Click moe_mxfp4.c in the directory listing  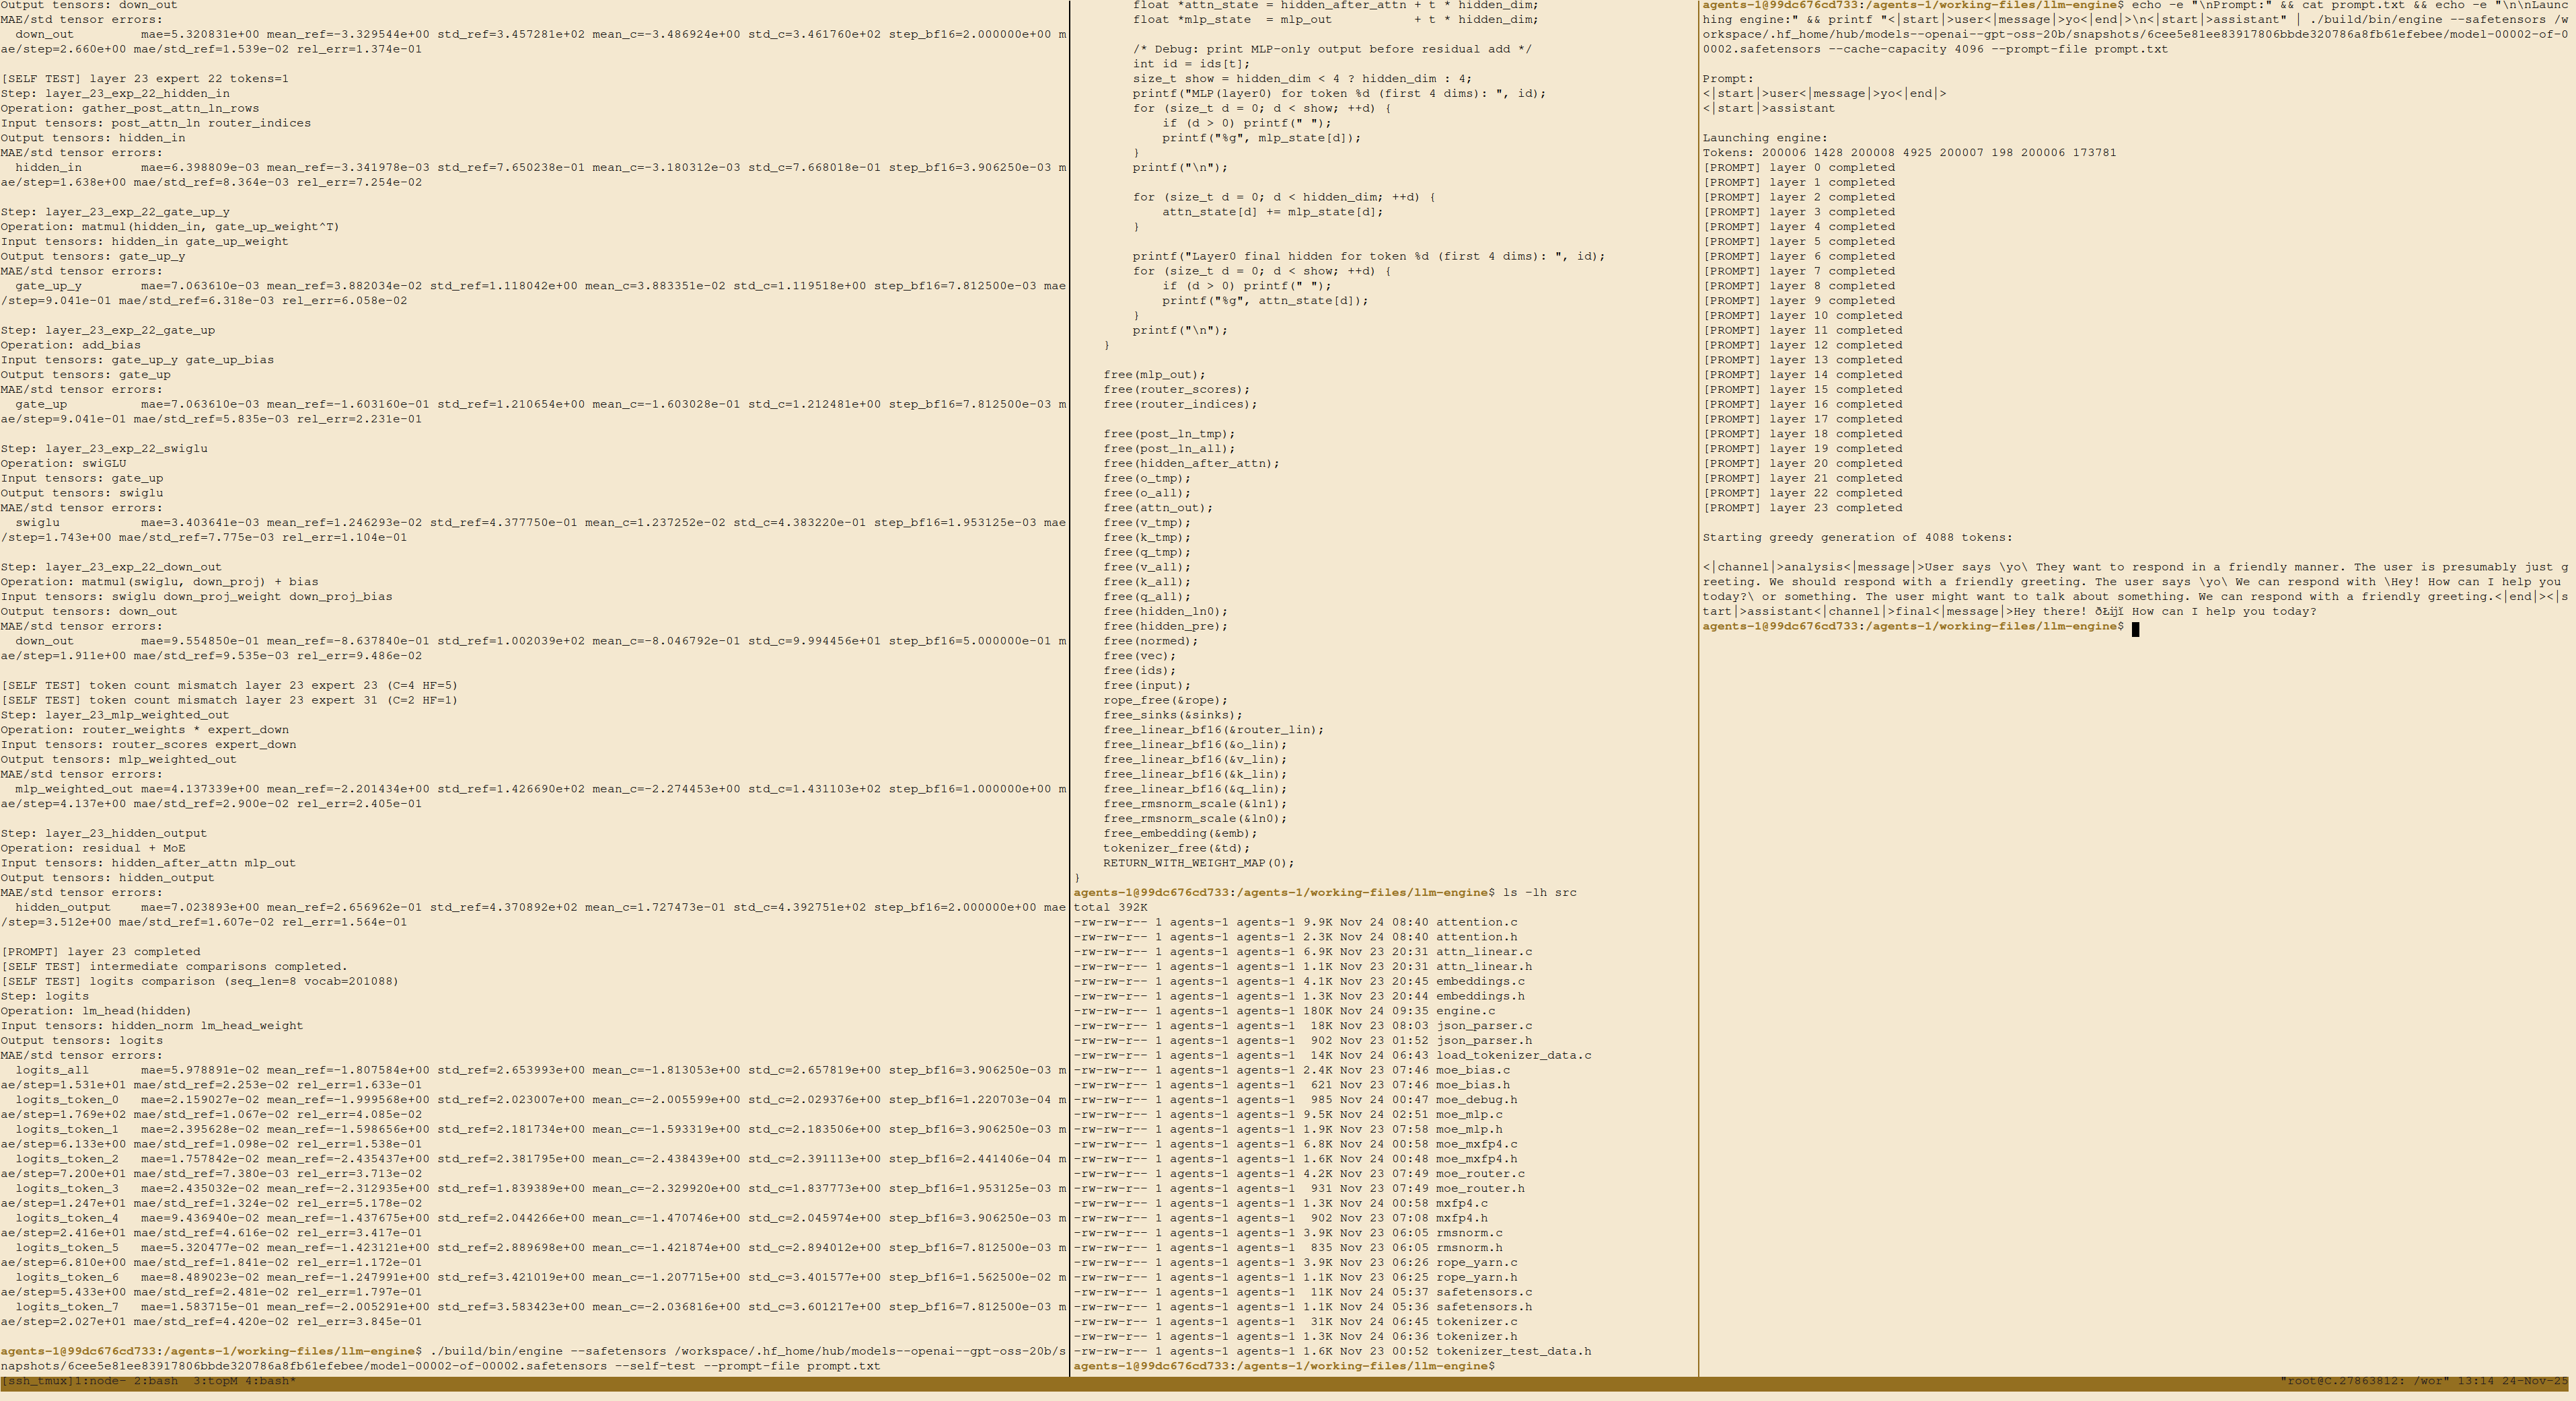(x=1476, y=1144)
